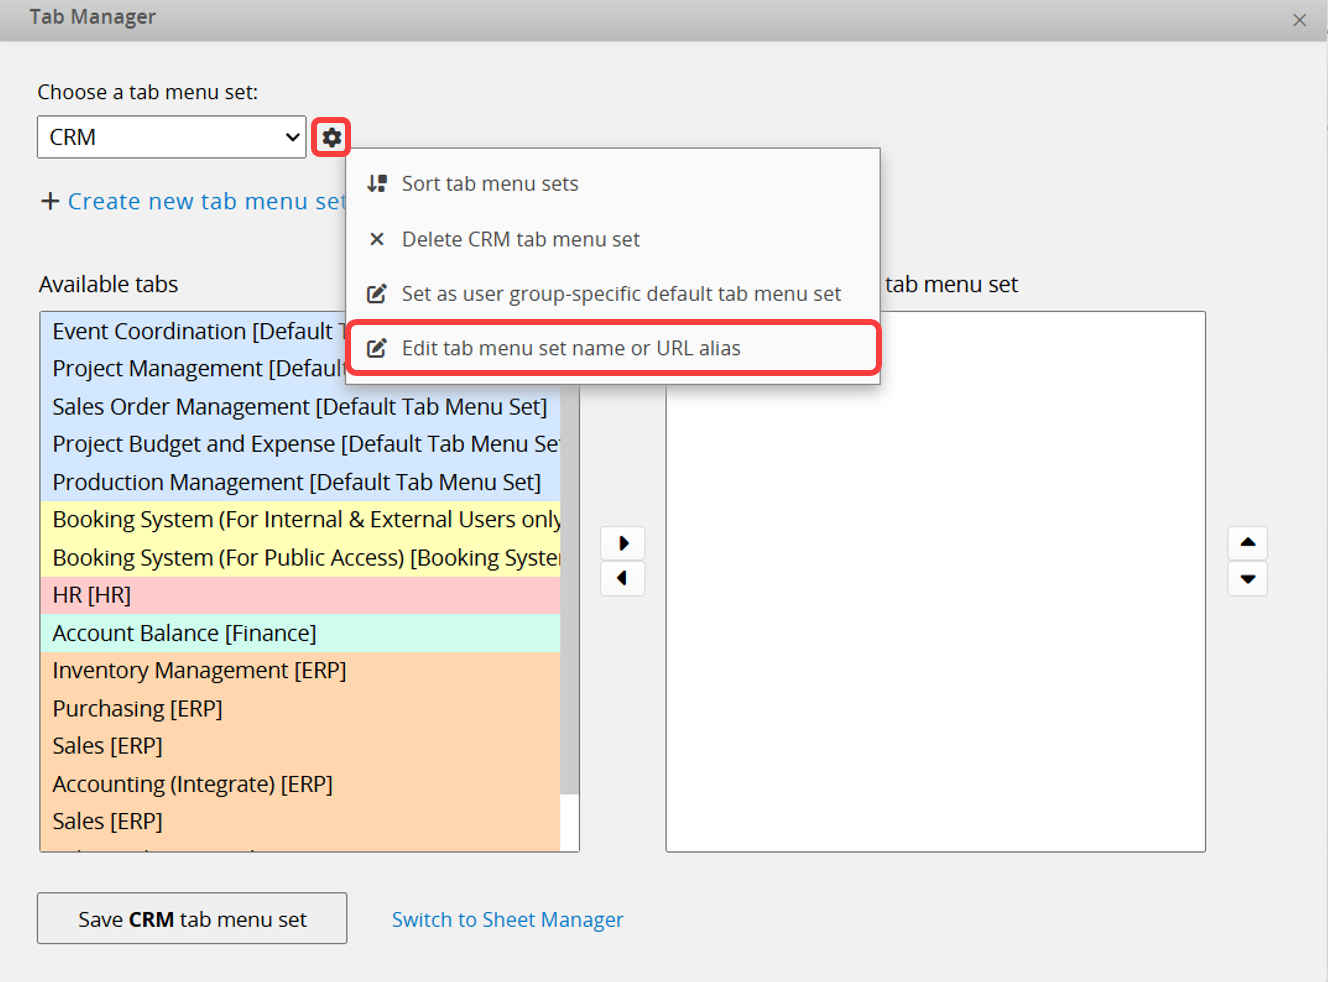The image size is (1328, 982).
Task: Click the right arrow to add tab
Action: click(x=623, y=543)
